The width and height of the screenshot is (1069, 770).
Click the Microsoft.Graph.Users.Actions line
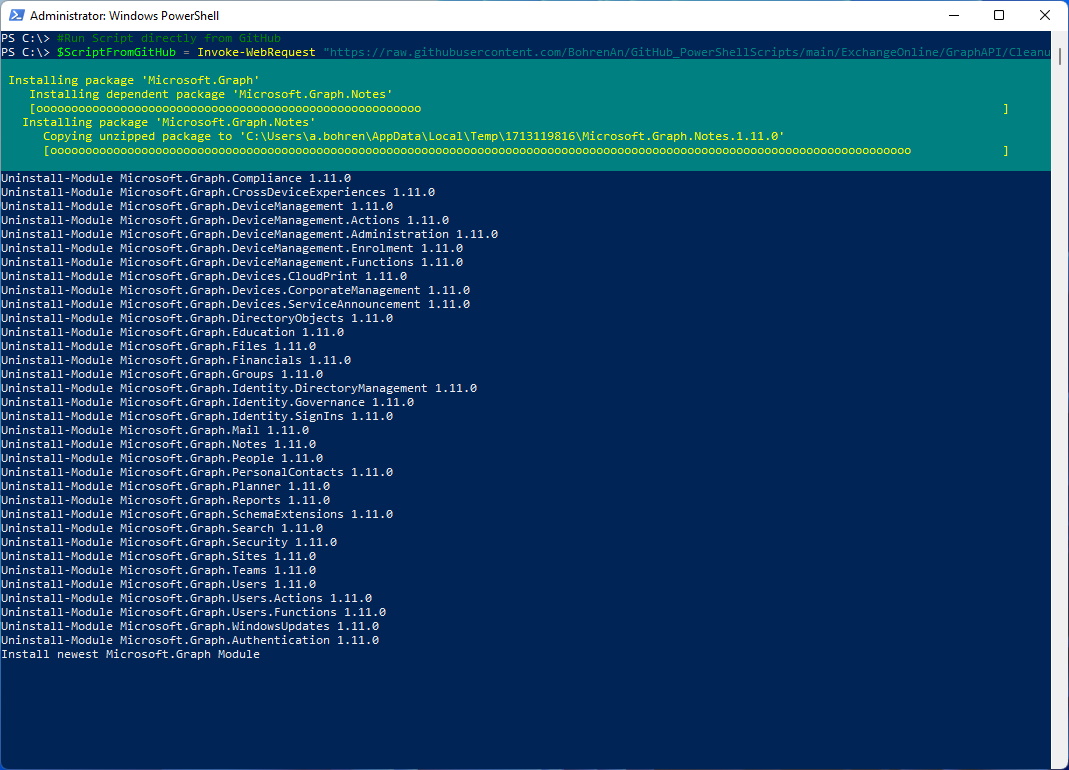(187, 598)
